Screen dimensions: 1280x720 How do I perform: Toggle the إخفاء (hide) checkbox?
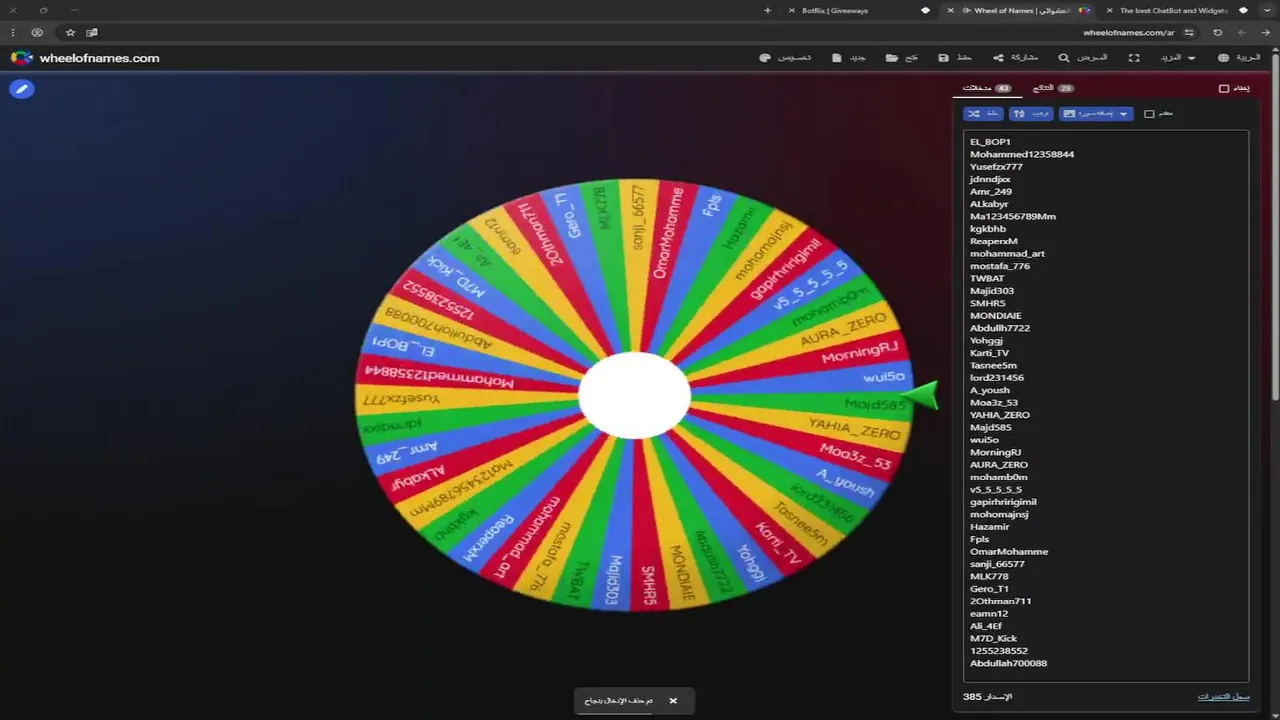pos(1224,89)
